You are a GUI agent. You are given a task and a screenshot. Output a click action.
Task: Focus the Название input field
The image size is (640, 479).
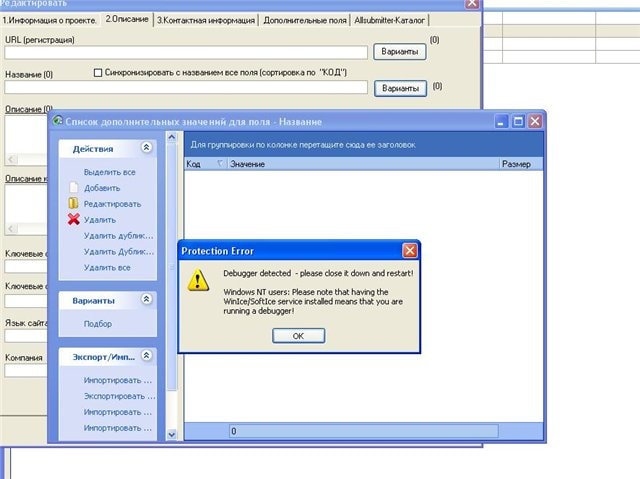[x=186, y=87]
